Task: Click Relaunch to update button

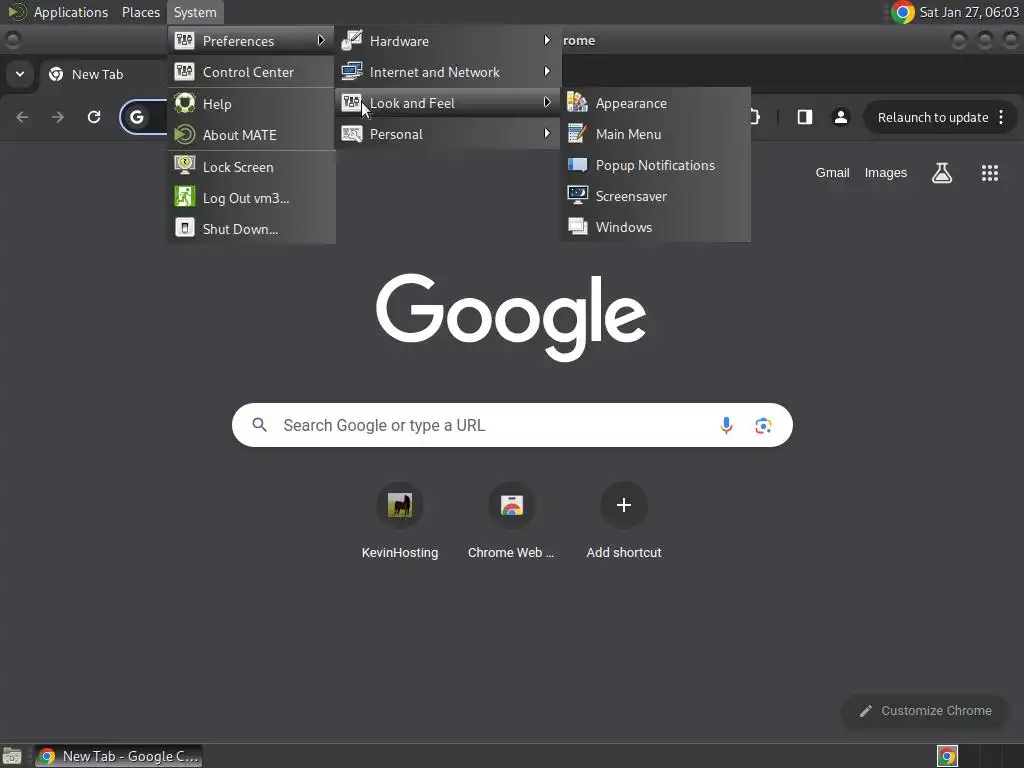Action: (x=940, y=118)
